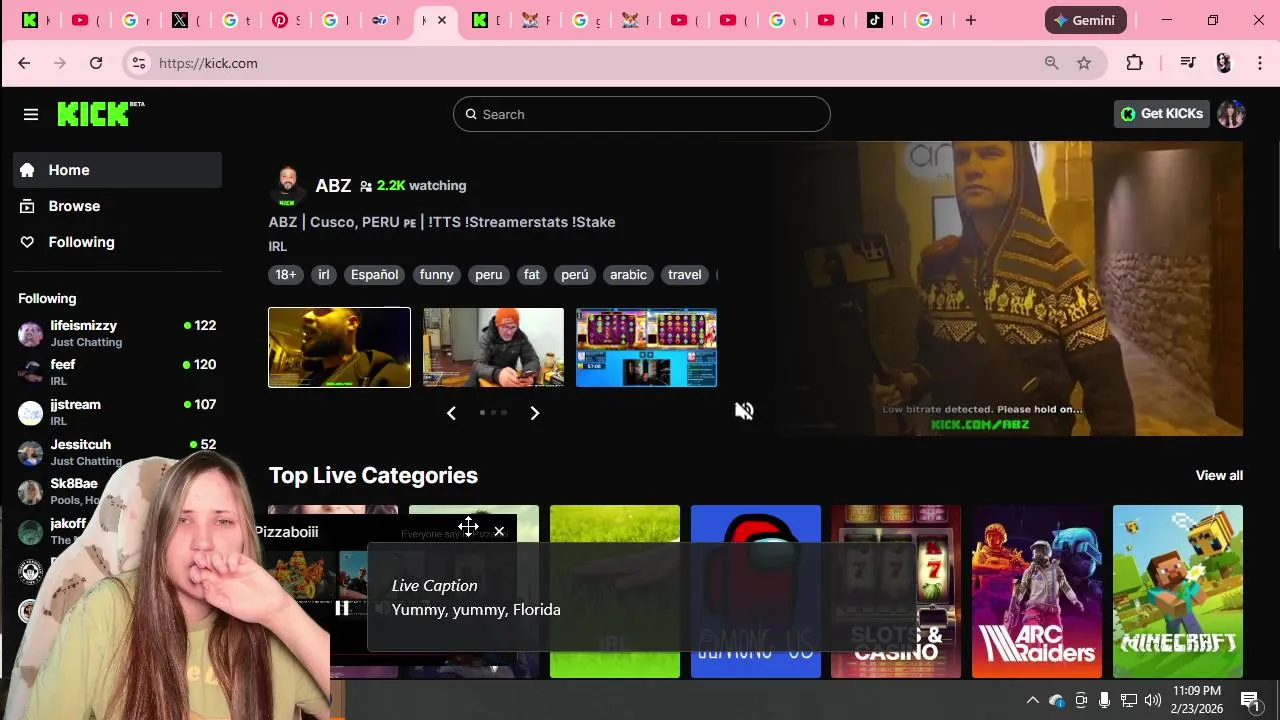The width and height of the screenshot is (1280, 720).
Task: Open Chrome profile avatar
Action: [1224, 63]
